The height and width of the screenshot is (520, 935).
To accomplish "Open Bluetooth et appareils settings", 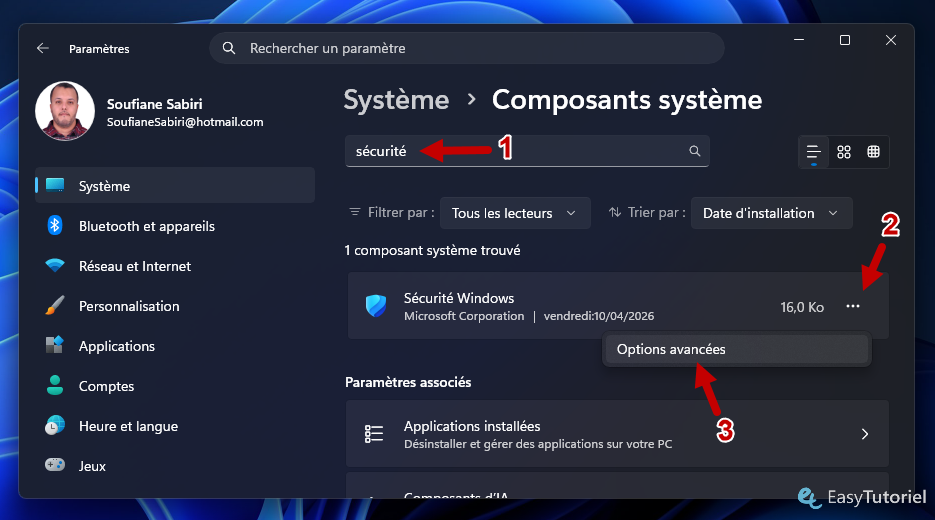I will click(x=175, y=226).
